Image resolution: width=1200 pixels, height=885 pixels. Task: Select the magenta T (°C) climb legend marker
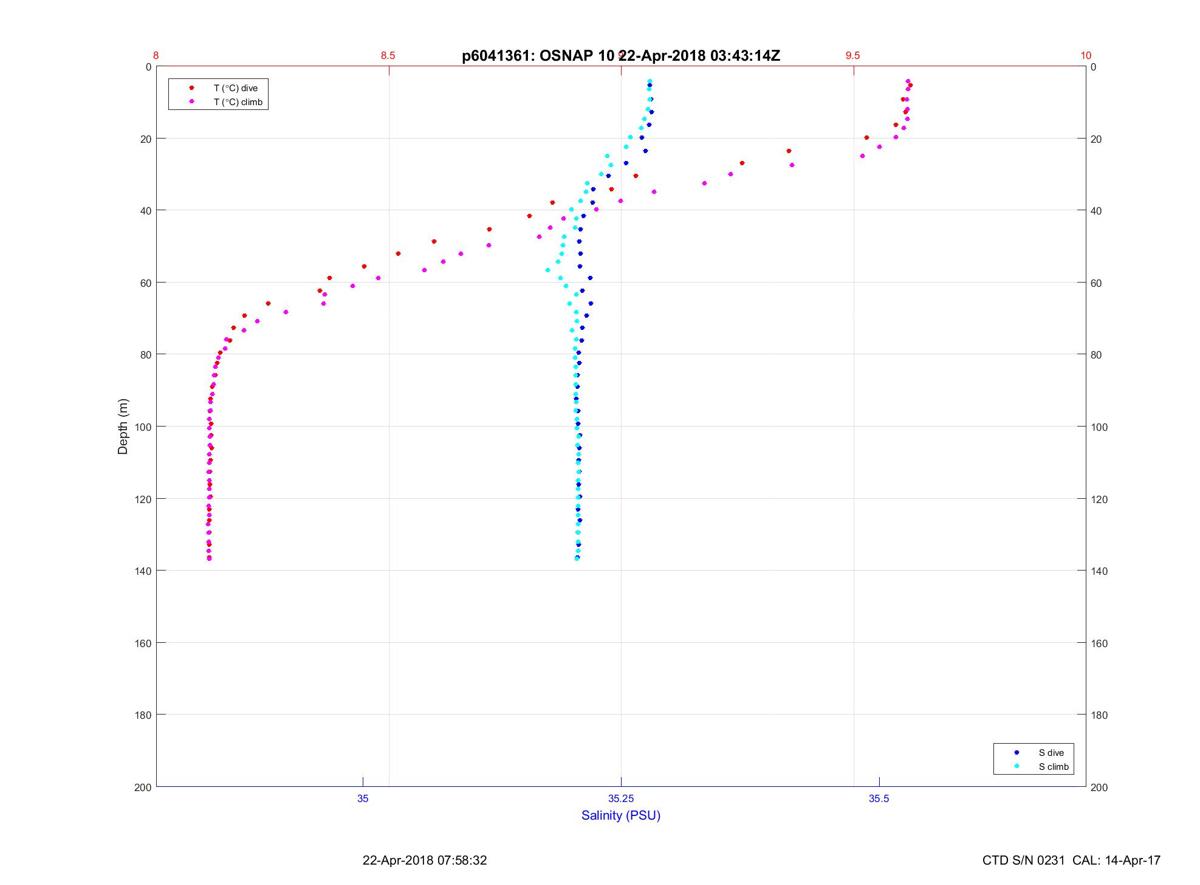[x=191, y=102]
